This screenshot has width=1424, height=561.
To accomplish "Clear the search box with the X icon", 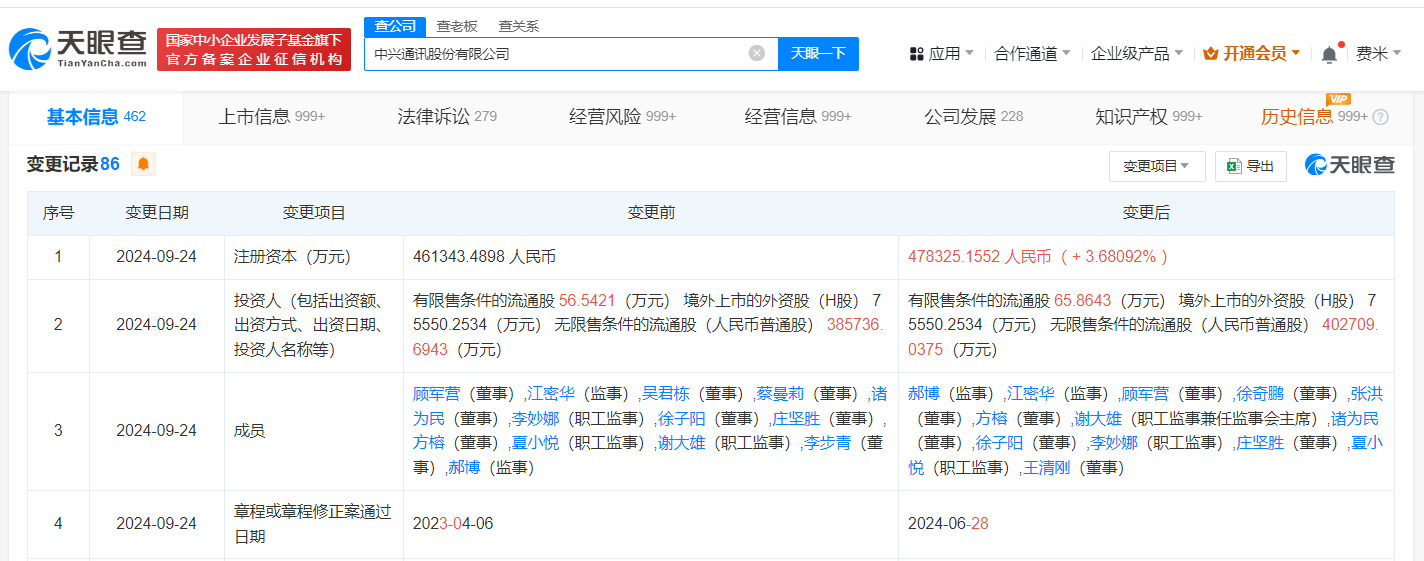I will pos(757,53).
